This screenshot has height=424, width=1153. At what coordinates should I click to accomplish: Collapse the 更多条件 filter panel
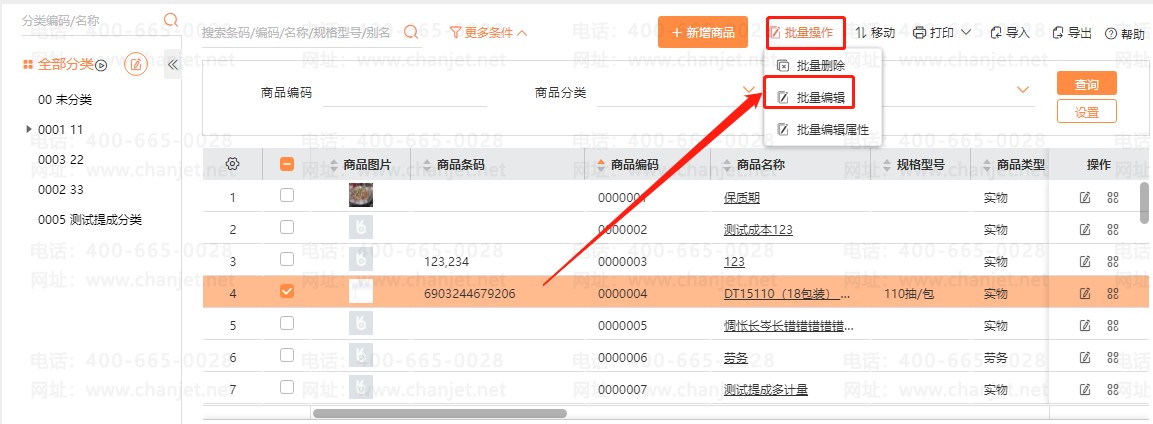488,32
